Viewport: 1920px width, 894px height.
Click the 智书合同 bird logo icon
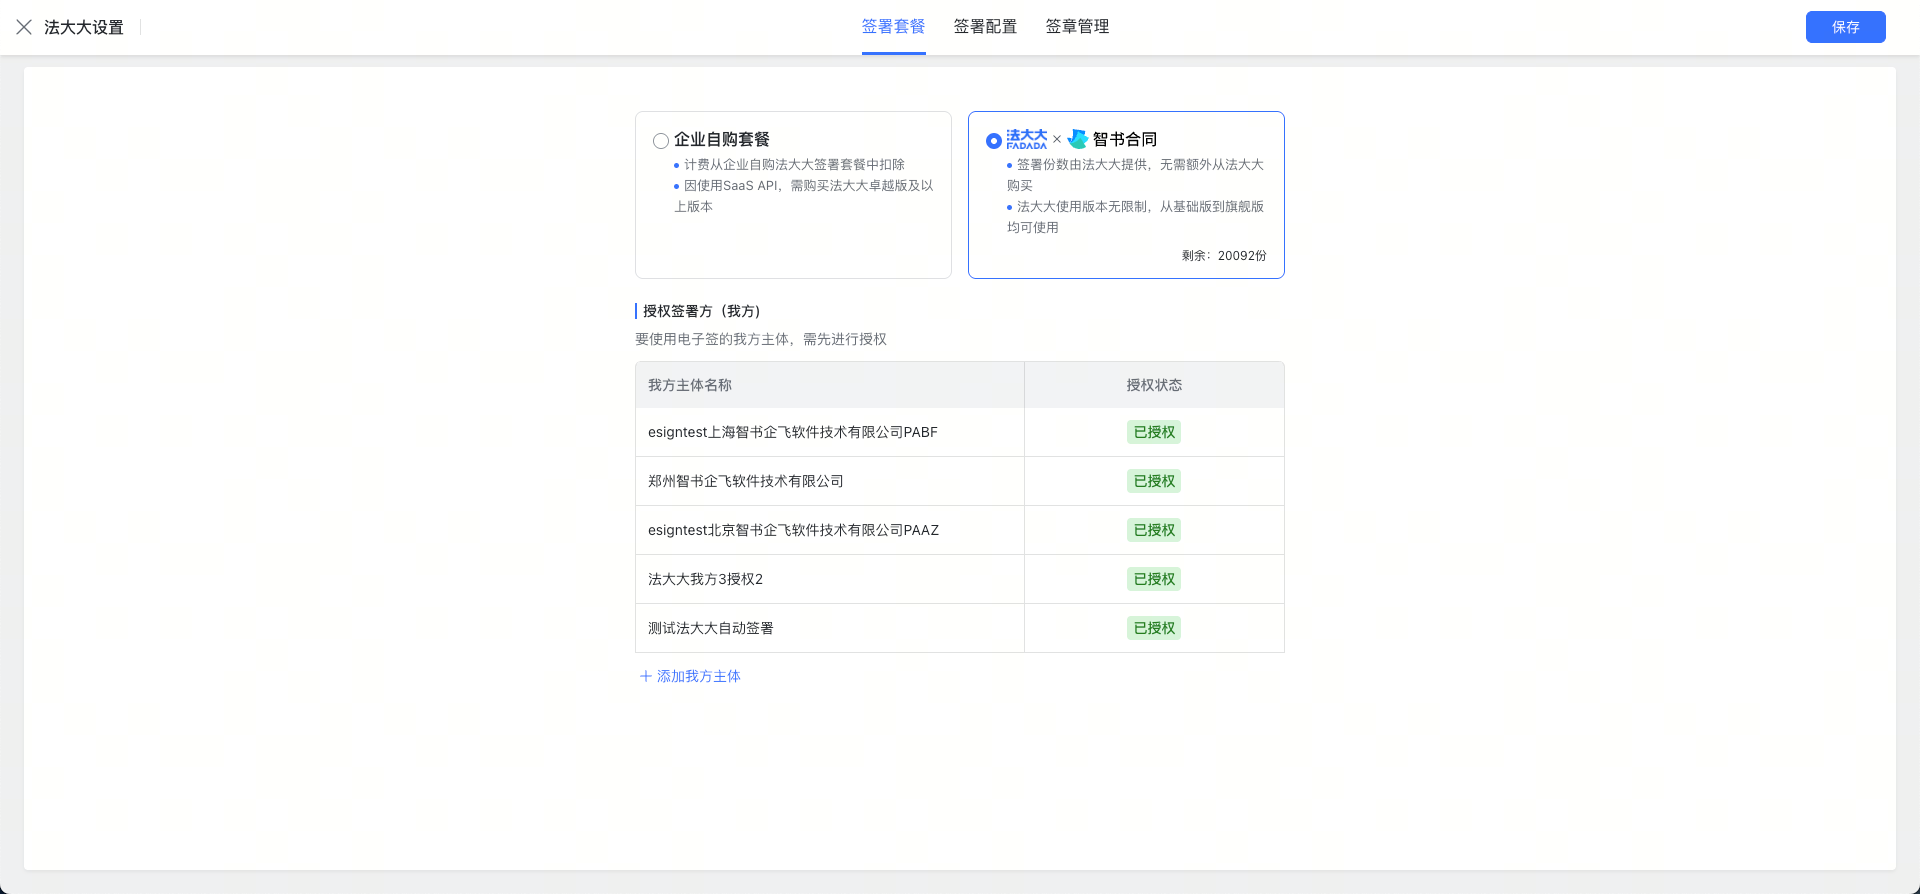point(1078,139)
